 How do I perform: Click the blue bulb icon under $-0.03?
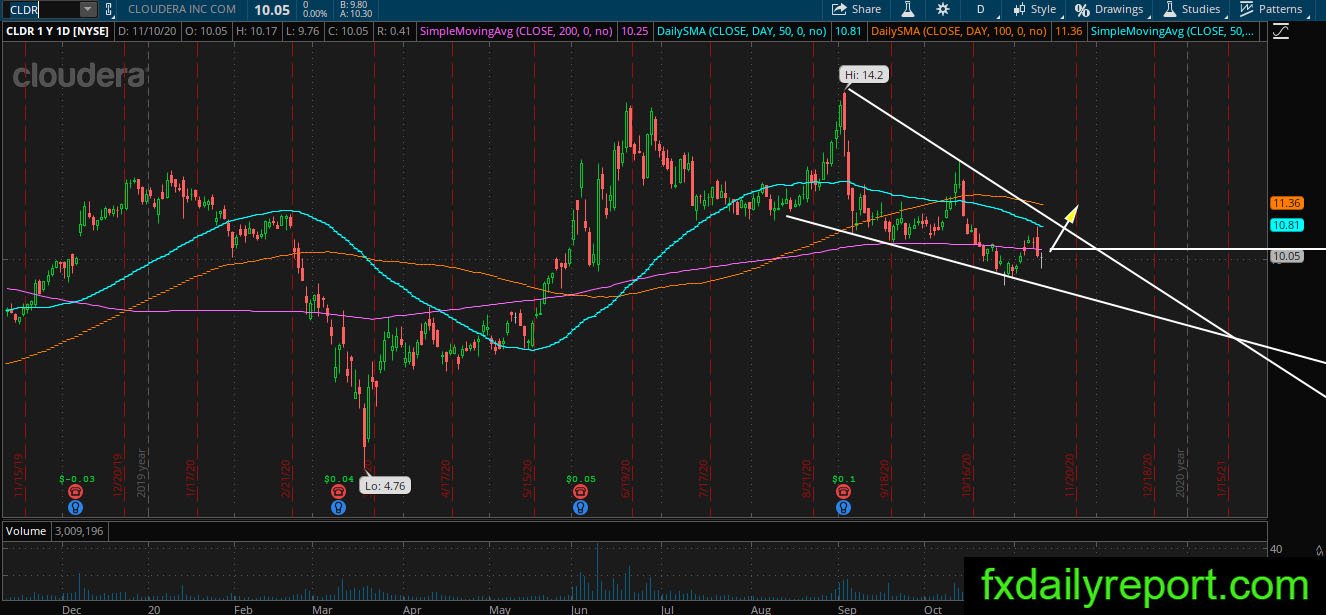click(75, 507)
